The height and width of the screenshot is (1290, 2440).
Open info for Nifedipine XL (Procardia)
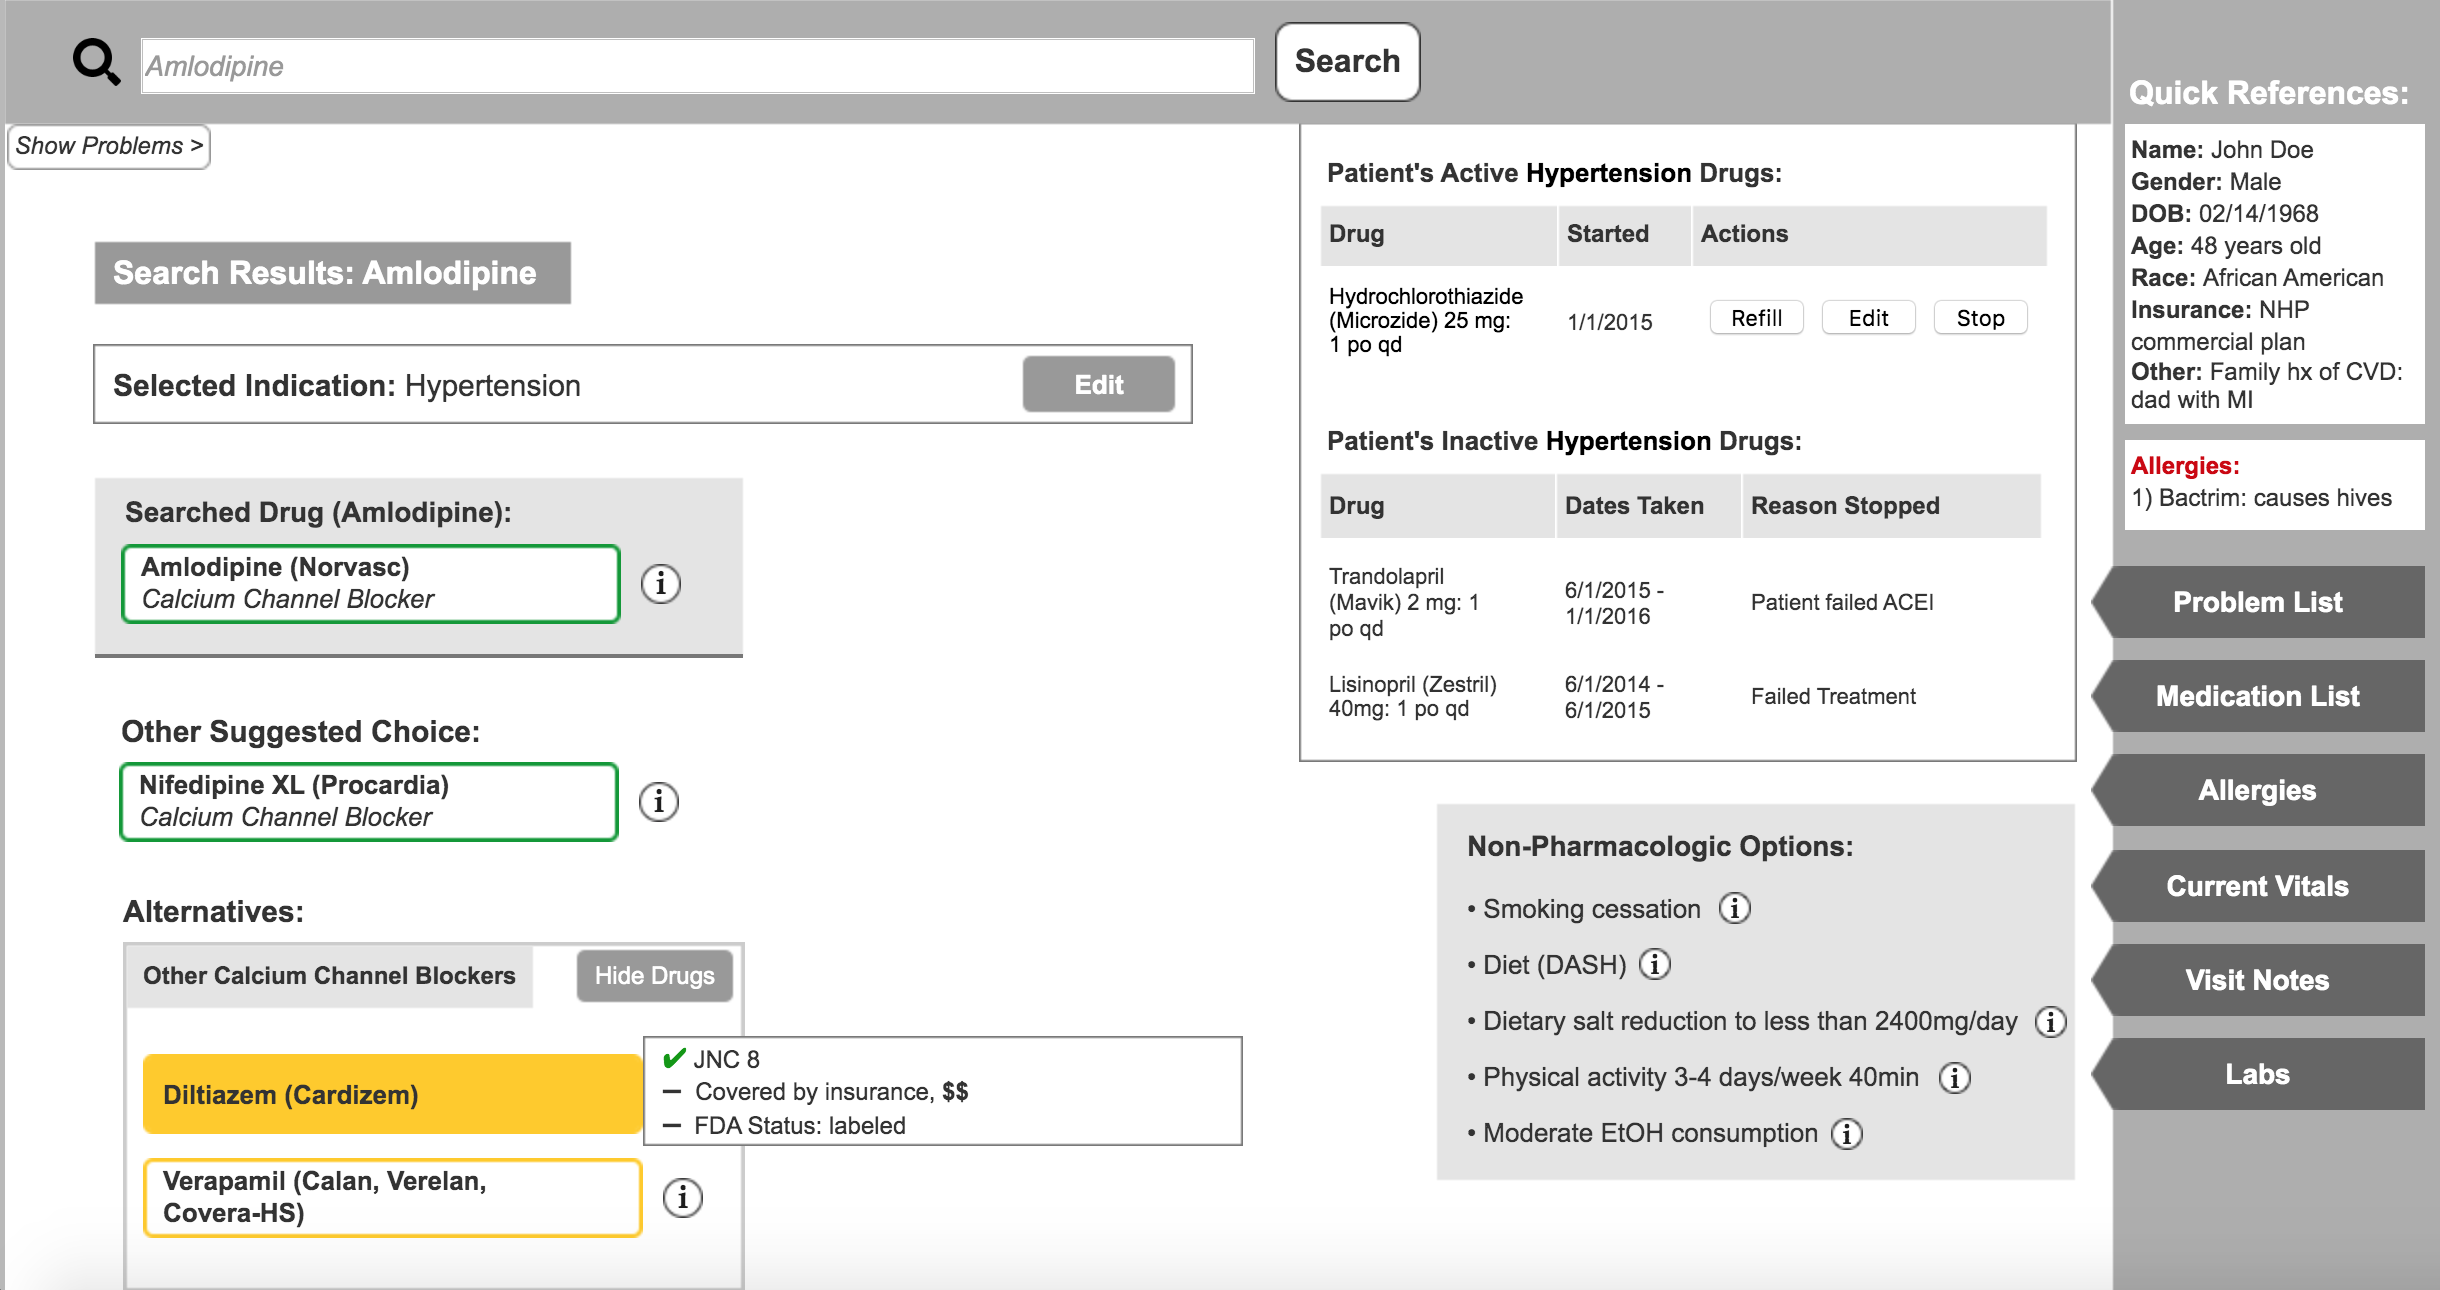click(x=659, y=800)
